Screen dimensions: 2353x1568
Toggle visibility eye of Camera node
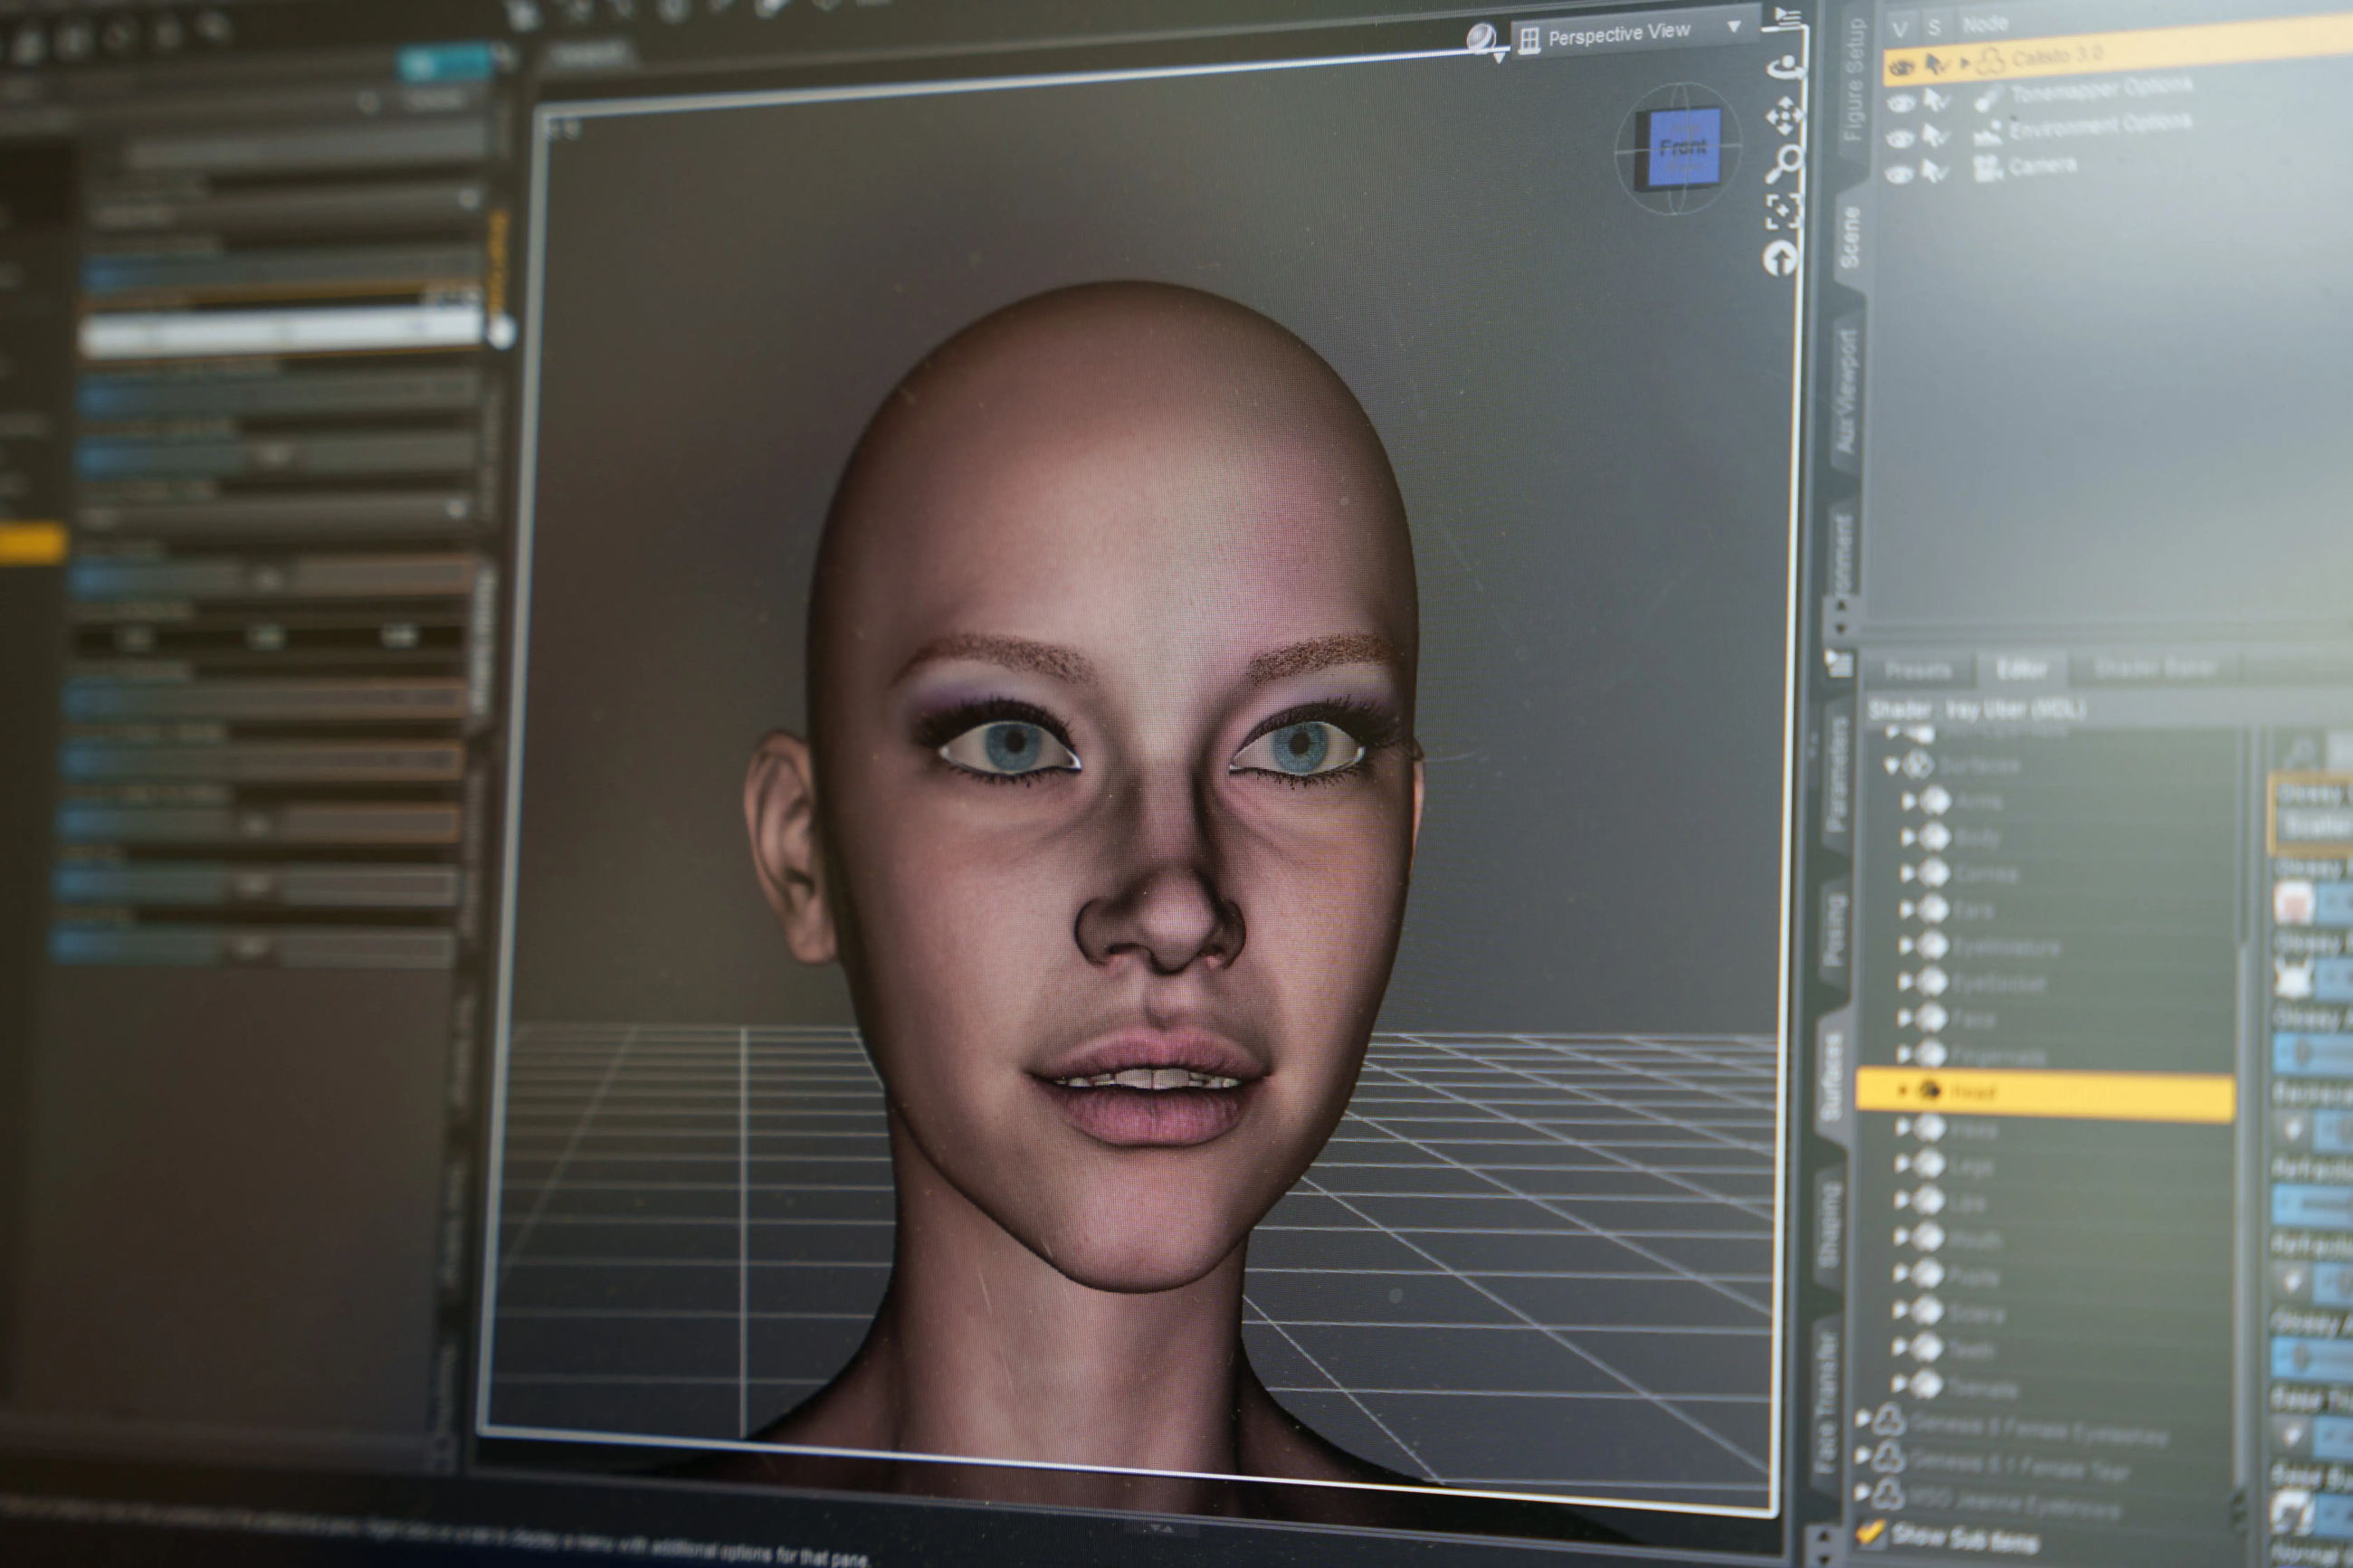(1898, 175)
